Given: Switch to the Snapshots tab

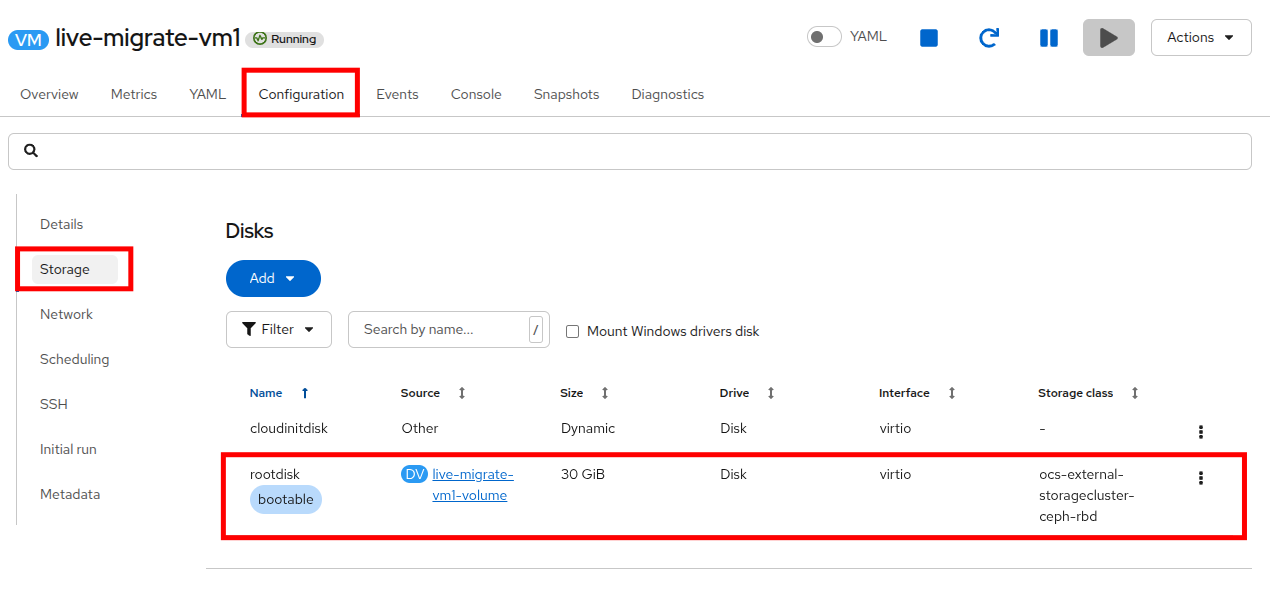Looking at the screenshot, I should coord(566,94).
